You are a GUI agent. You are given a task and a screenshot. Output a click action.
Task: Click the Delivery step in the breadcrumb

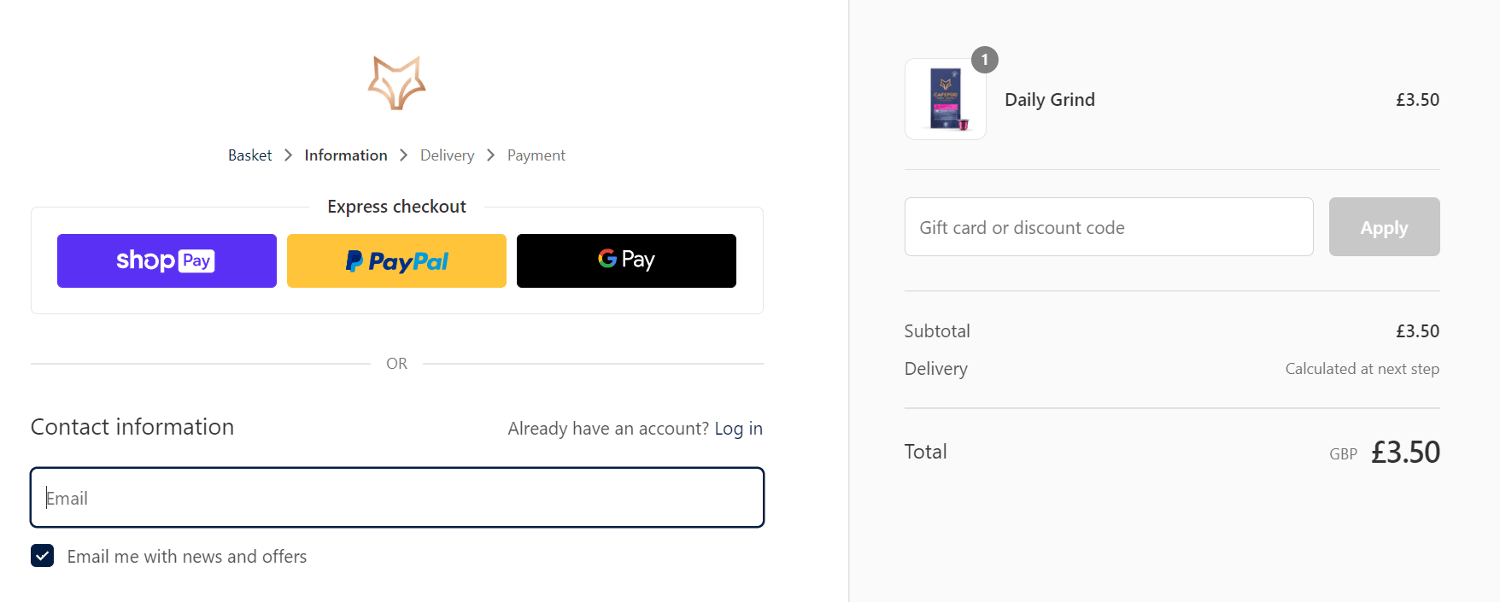pyautogui.click(x=447, y=155)
